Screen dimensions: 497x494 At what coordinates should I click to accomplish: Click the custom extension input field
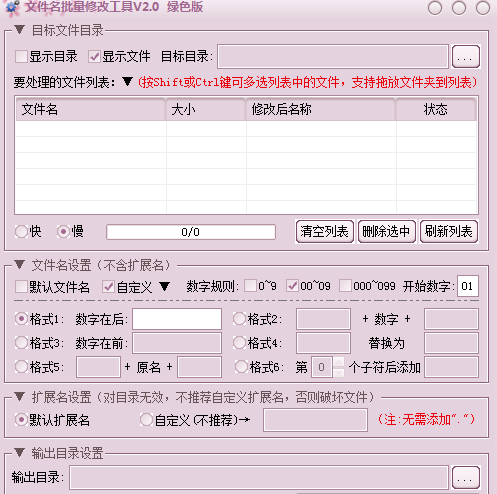tap(315, 420)
